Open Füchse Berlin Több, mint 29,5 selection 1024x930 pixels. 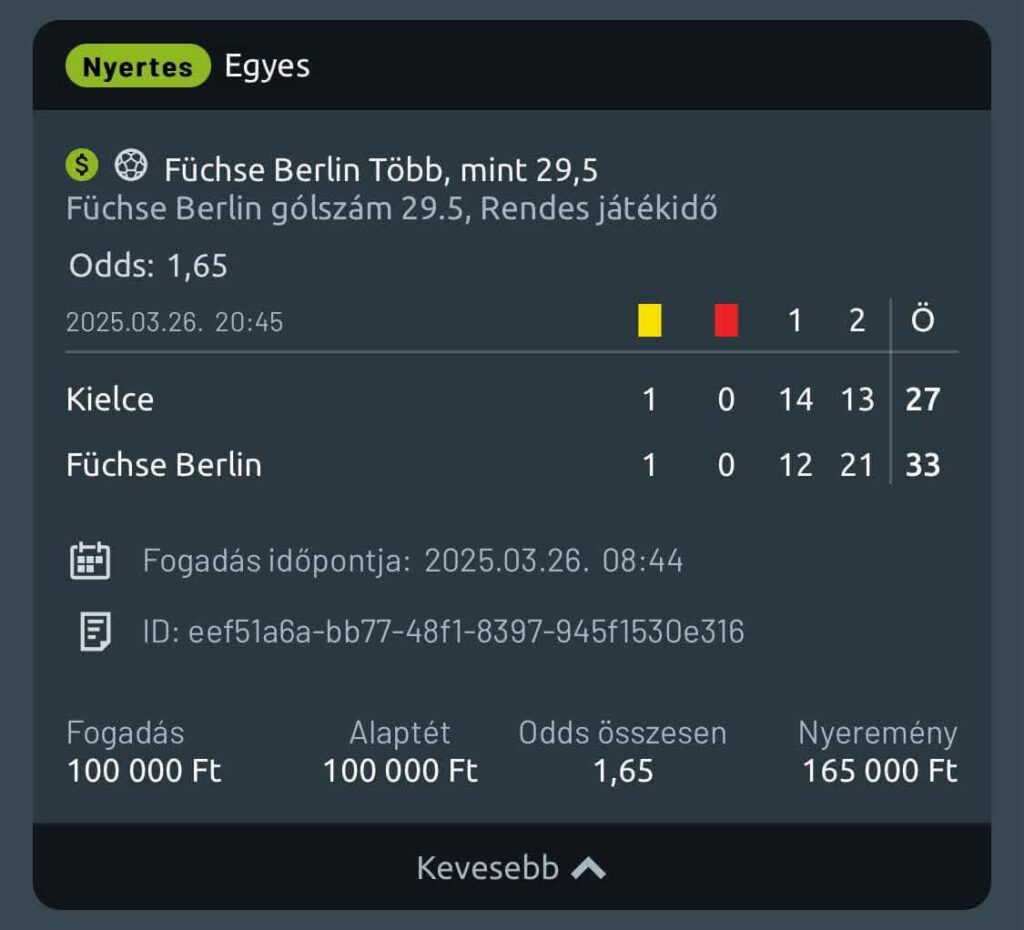pyautogui.click(x=381, y=170)
